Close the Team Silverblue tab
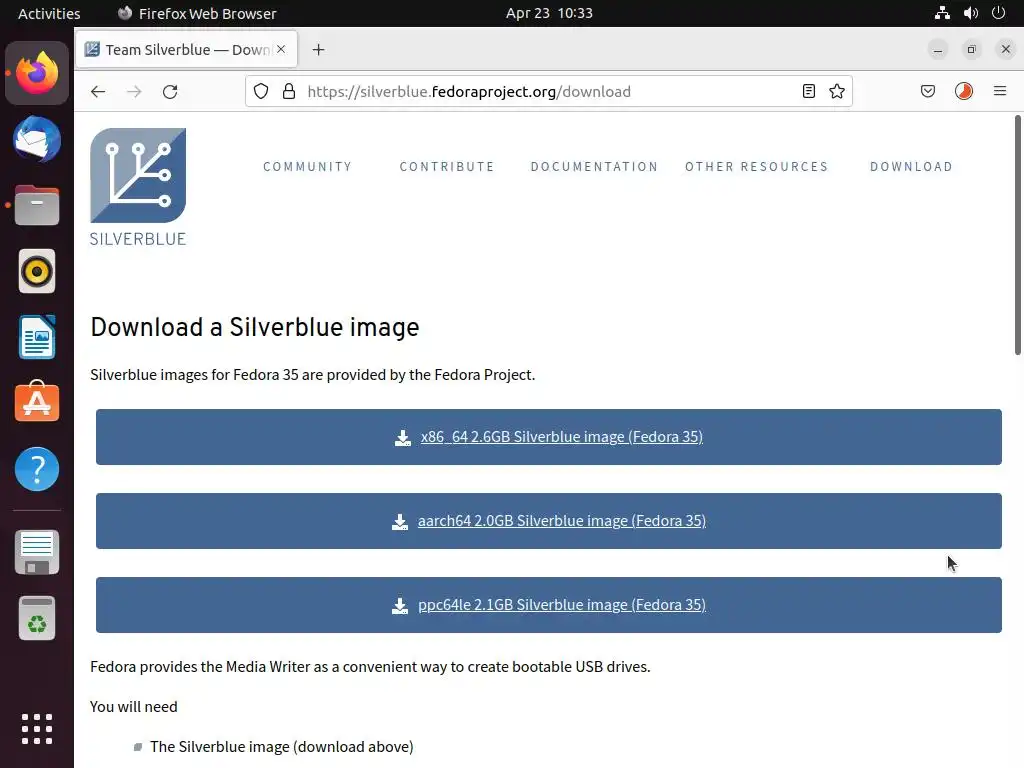The height and width of the screenshot is (768, 1024). pos(281,49)
